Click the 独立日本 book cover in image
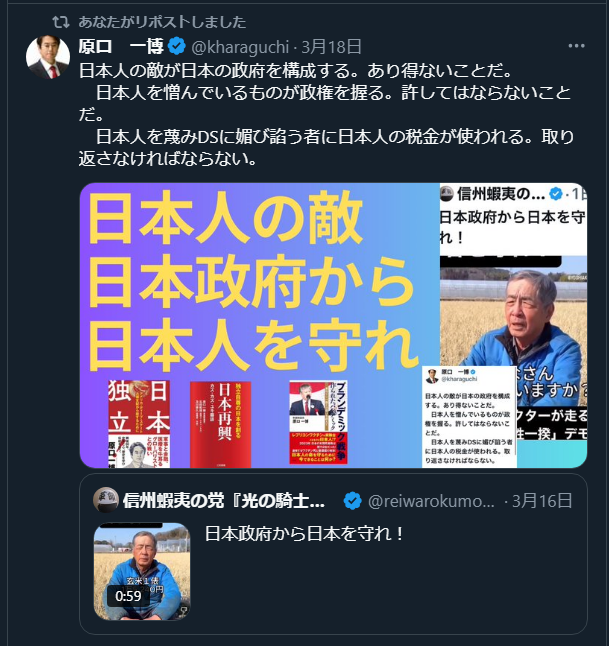Image resolution: width=609 pixels, height=646 pixels. pos(139,424)
